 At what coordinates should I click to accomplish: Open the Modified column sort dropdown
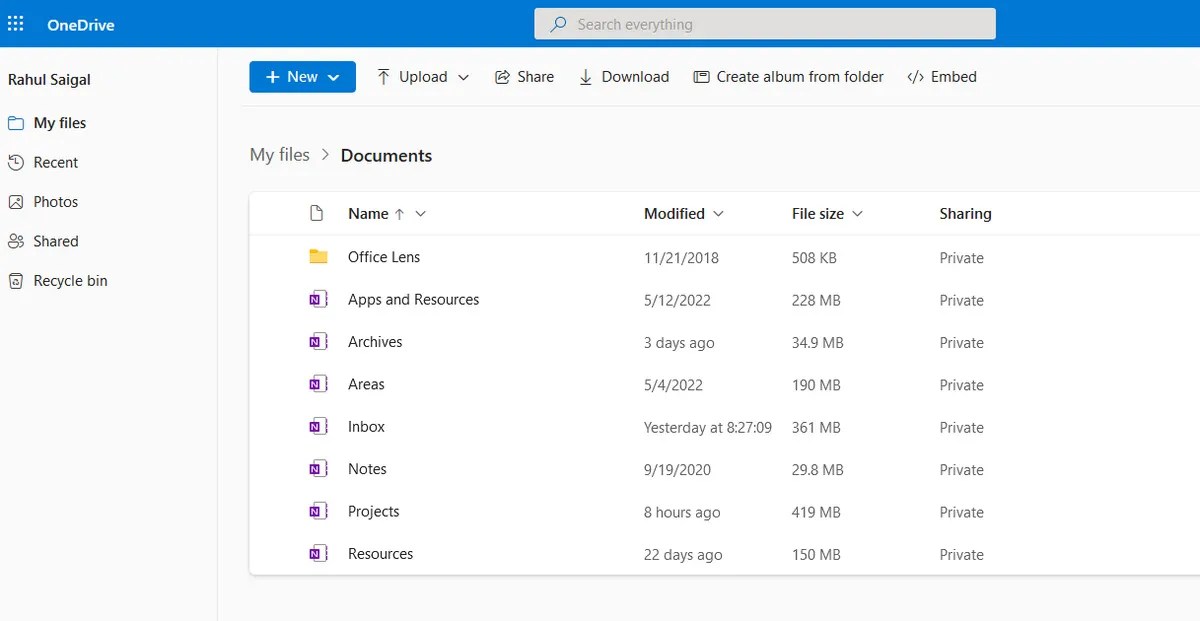(718, 213)
